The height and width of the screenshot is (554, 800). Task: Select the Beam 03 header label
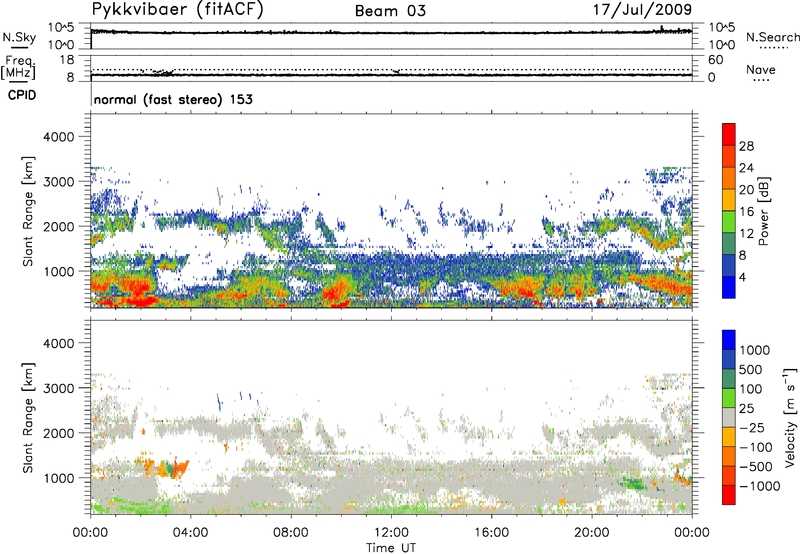pyautogui.click(x=390, y=11)
